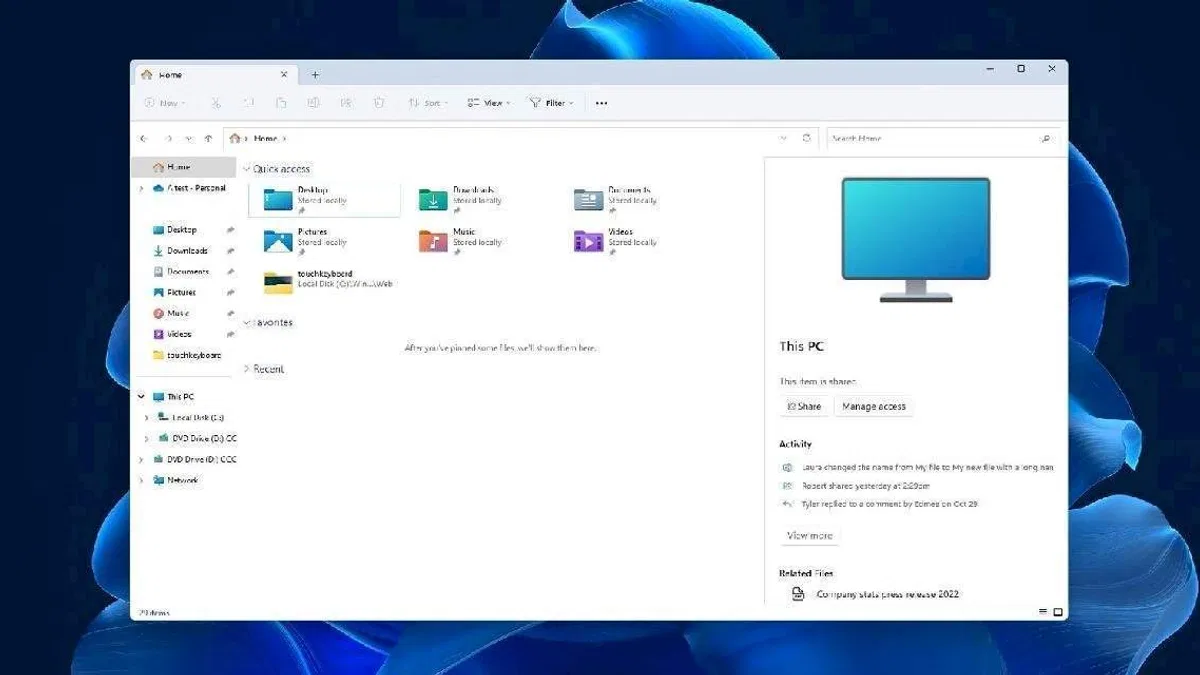This screenshot has height=675, width=1200.
Task: Go forward using the right arrow button
Action: (168, 139)
